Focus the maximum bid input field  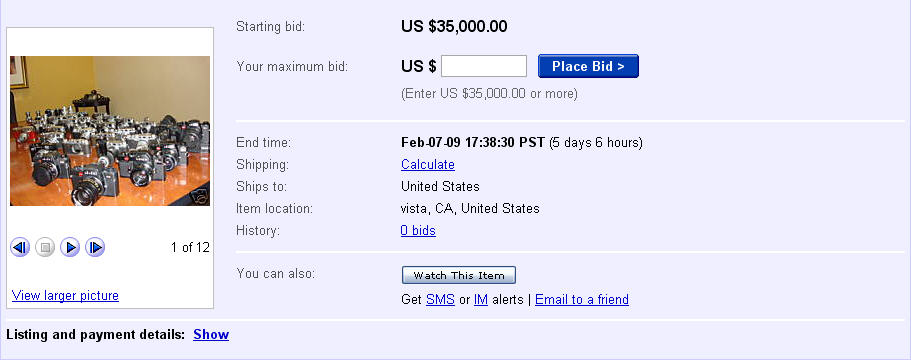click(x=484, y=66)
